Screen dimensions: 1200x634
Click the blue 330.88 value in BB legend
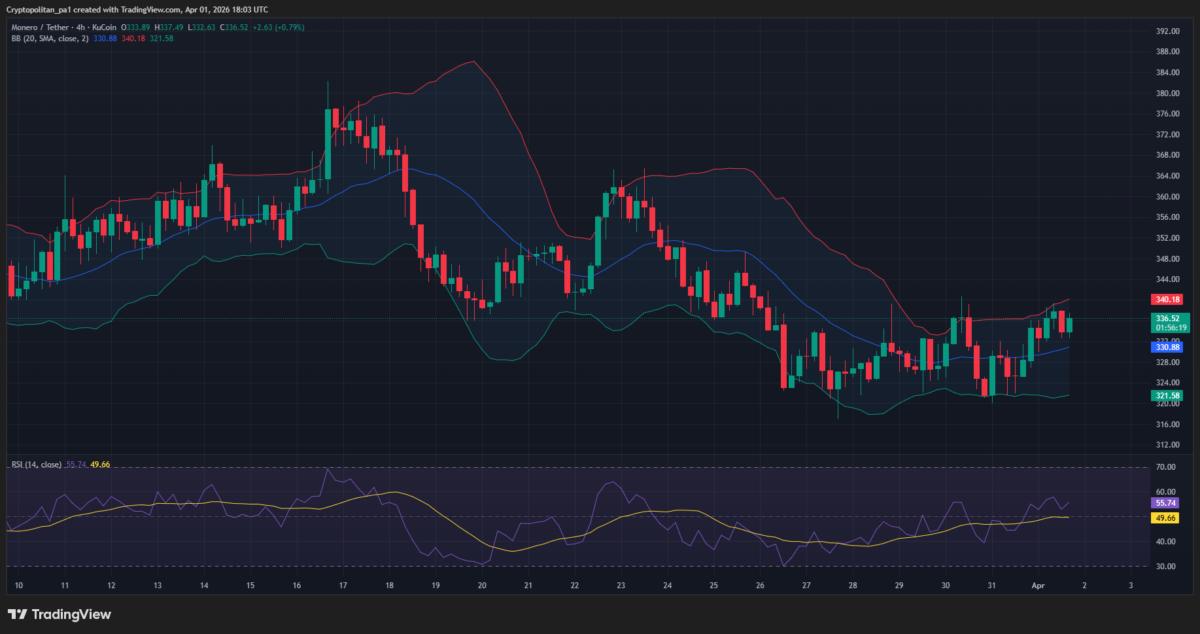pyautogui.click(x=106, y=38)
